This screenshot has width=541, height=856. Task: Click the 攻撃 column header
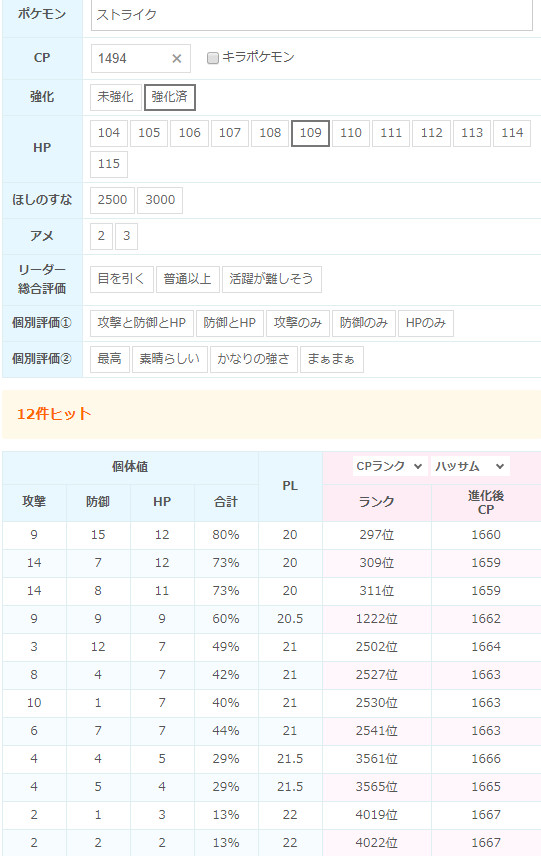pos(34,502)
